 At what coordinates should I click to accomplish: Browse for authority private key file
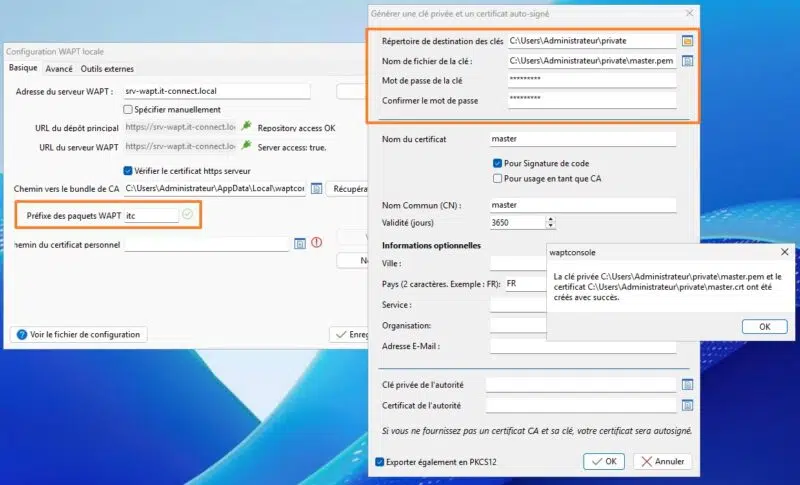tap(687, 385)
